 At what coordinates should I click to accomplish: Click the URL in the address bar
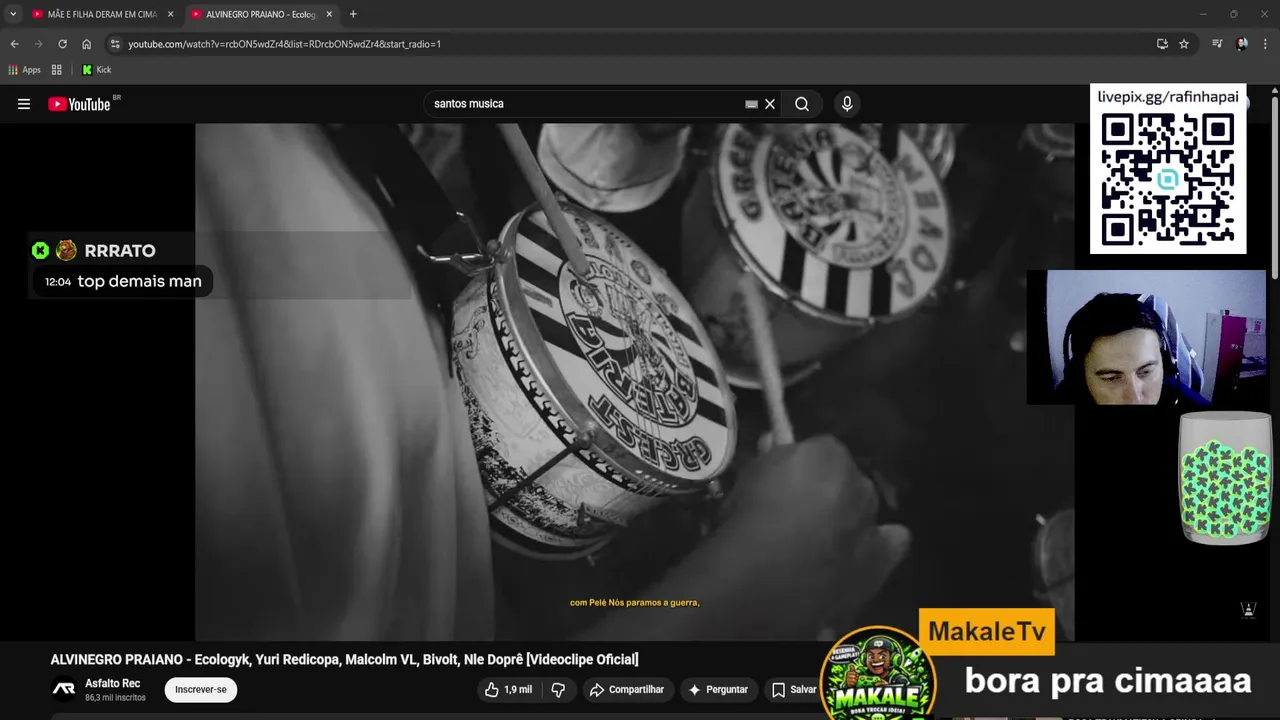[284, 44]
